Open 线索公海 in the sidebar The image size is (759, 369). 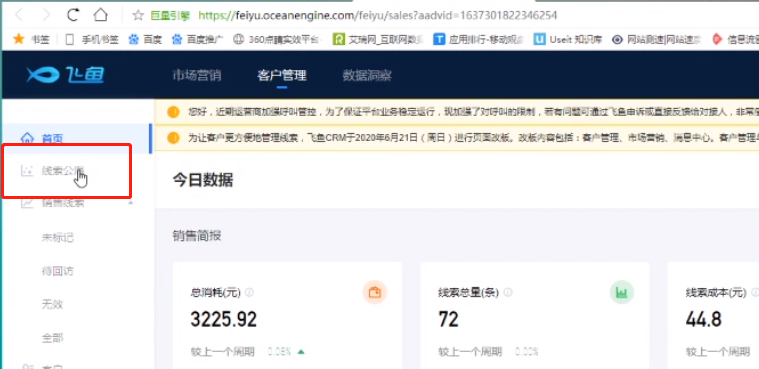coord(62,170)
